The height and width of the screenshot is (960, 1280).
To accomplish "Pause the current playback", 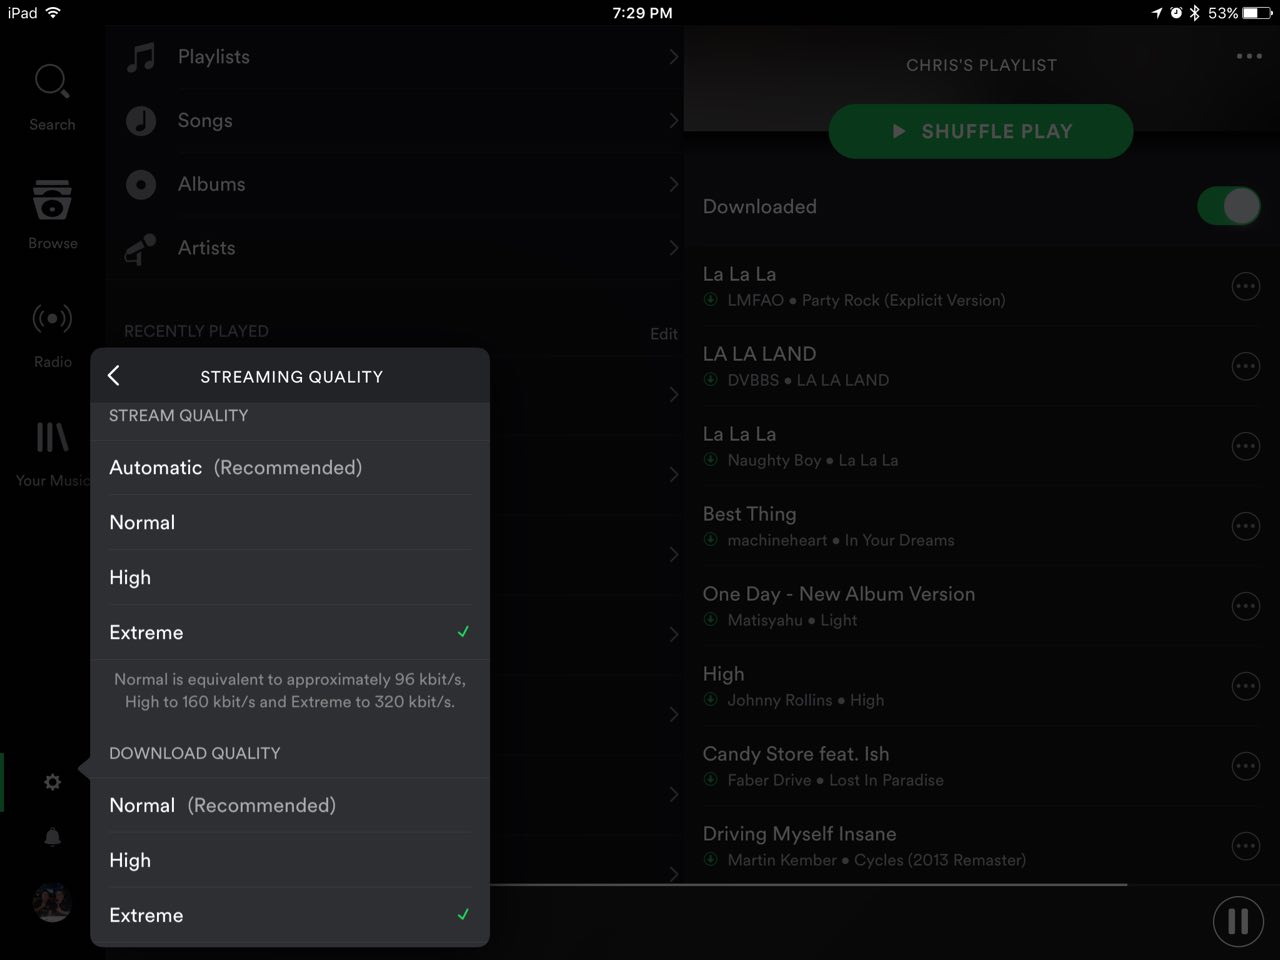I will tap(1238, 921).
